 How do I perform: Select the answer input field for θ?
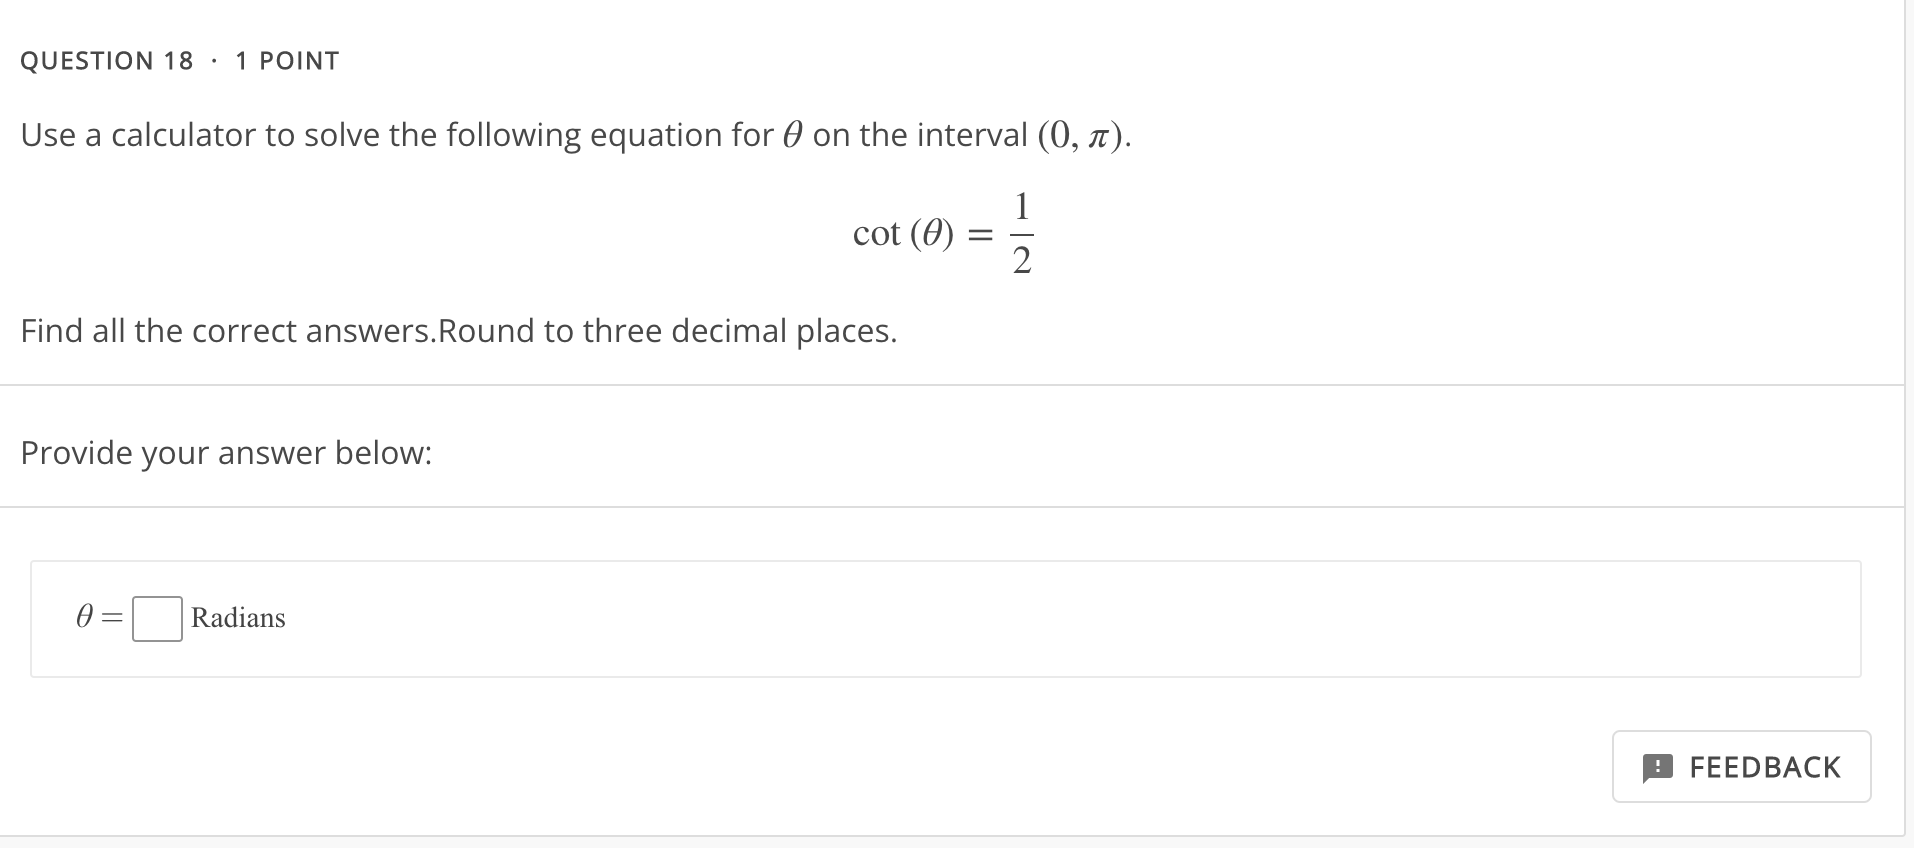click(x=155, y=618)
